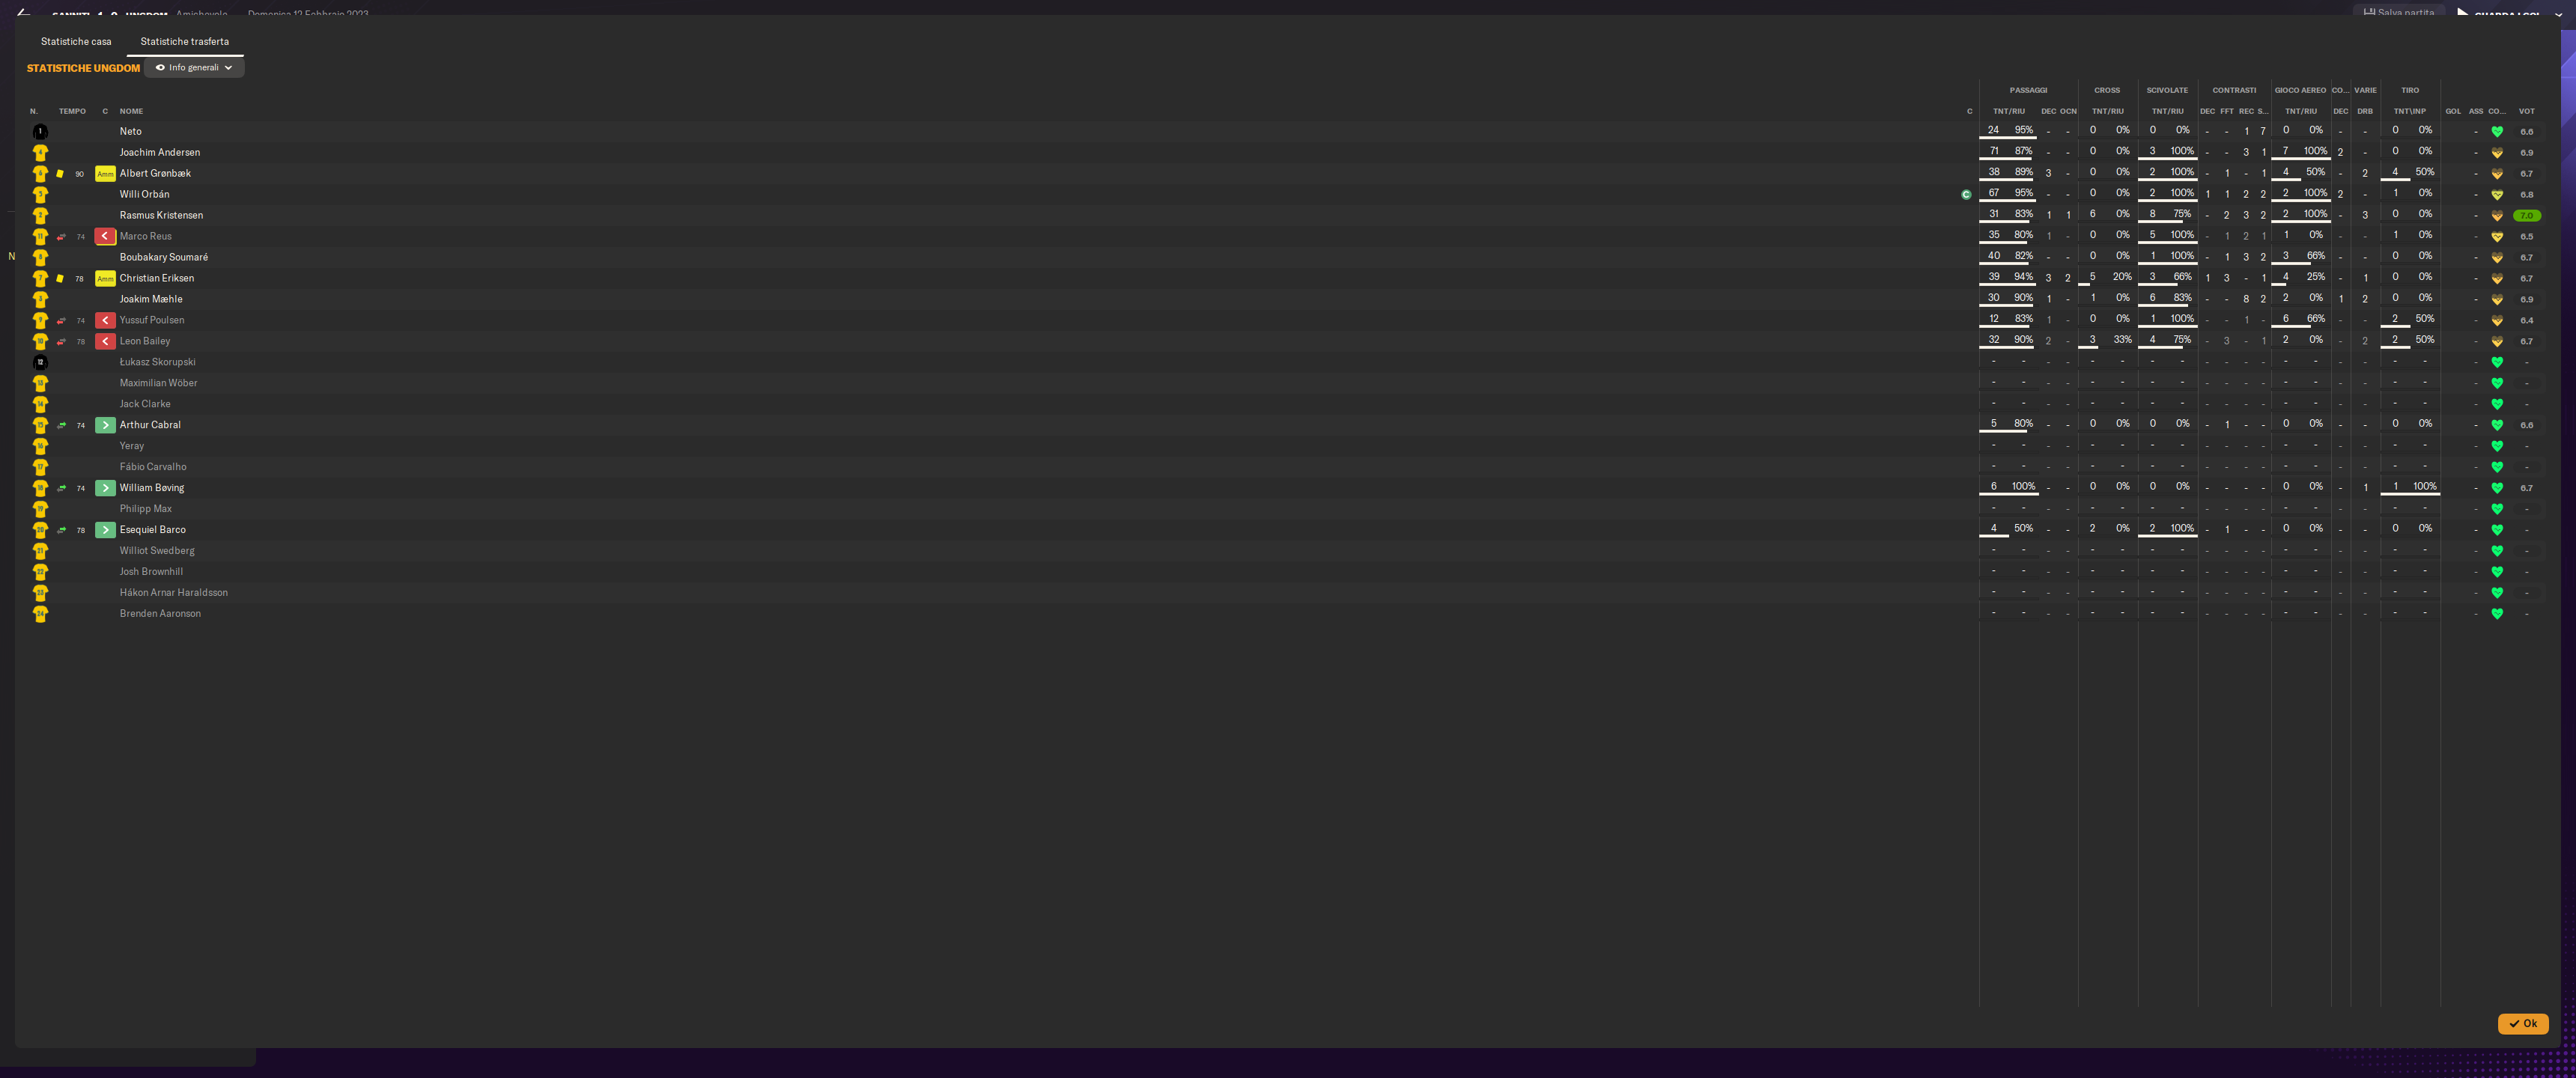The width and height of the screenshot is (2576, 1078).
Task: Expand the dropdown chevron beside Info generali
Action: [229, 68]
